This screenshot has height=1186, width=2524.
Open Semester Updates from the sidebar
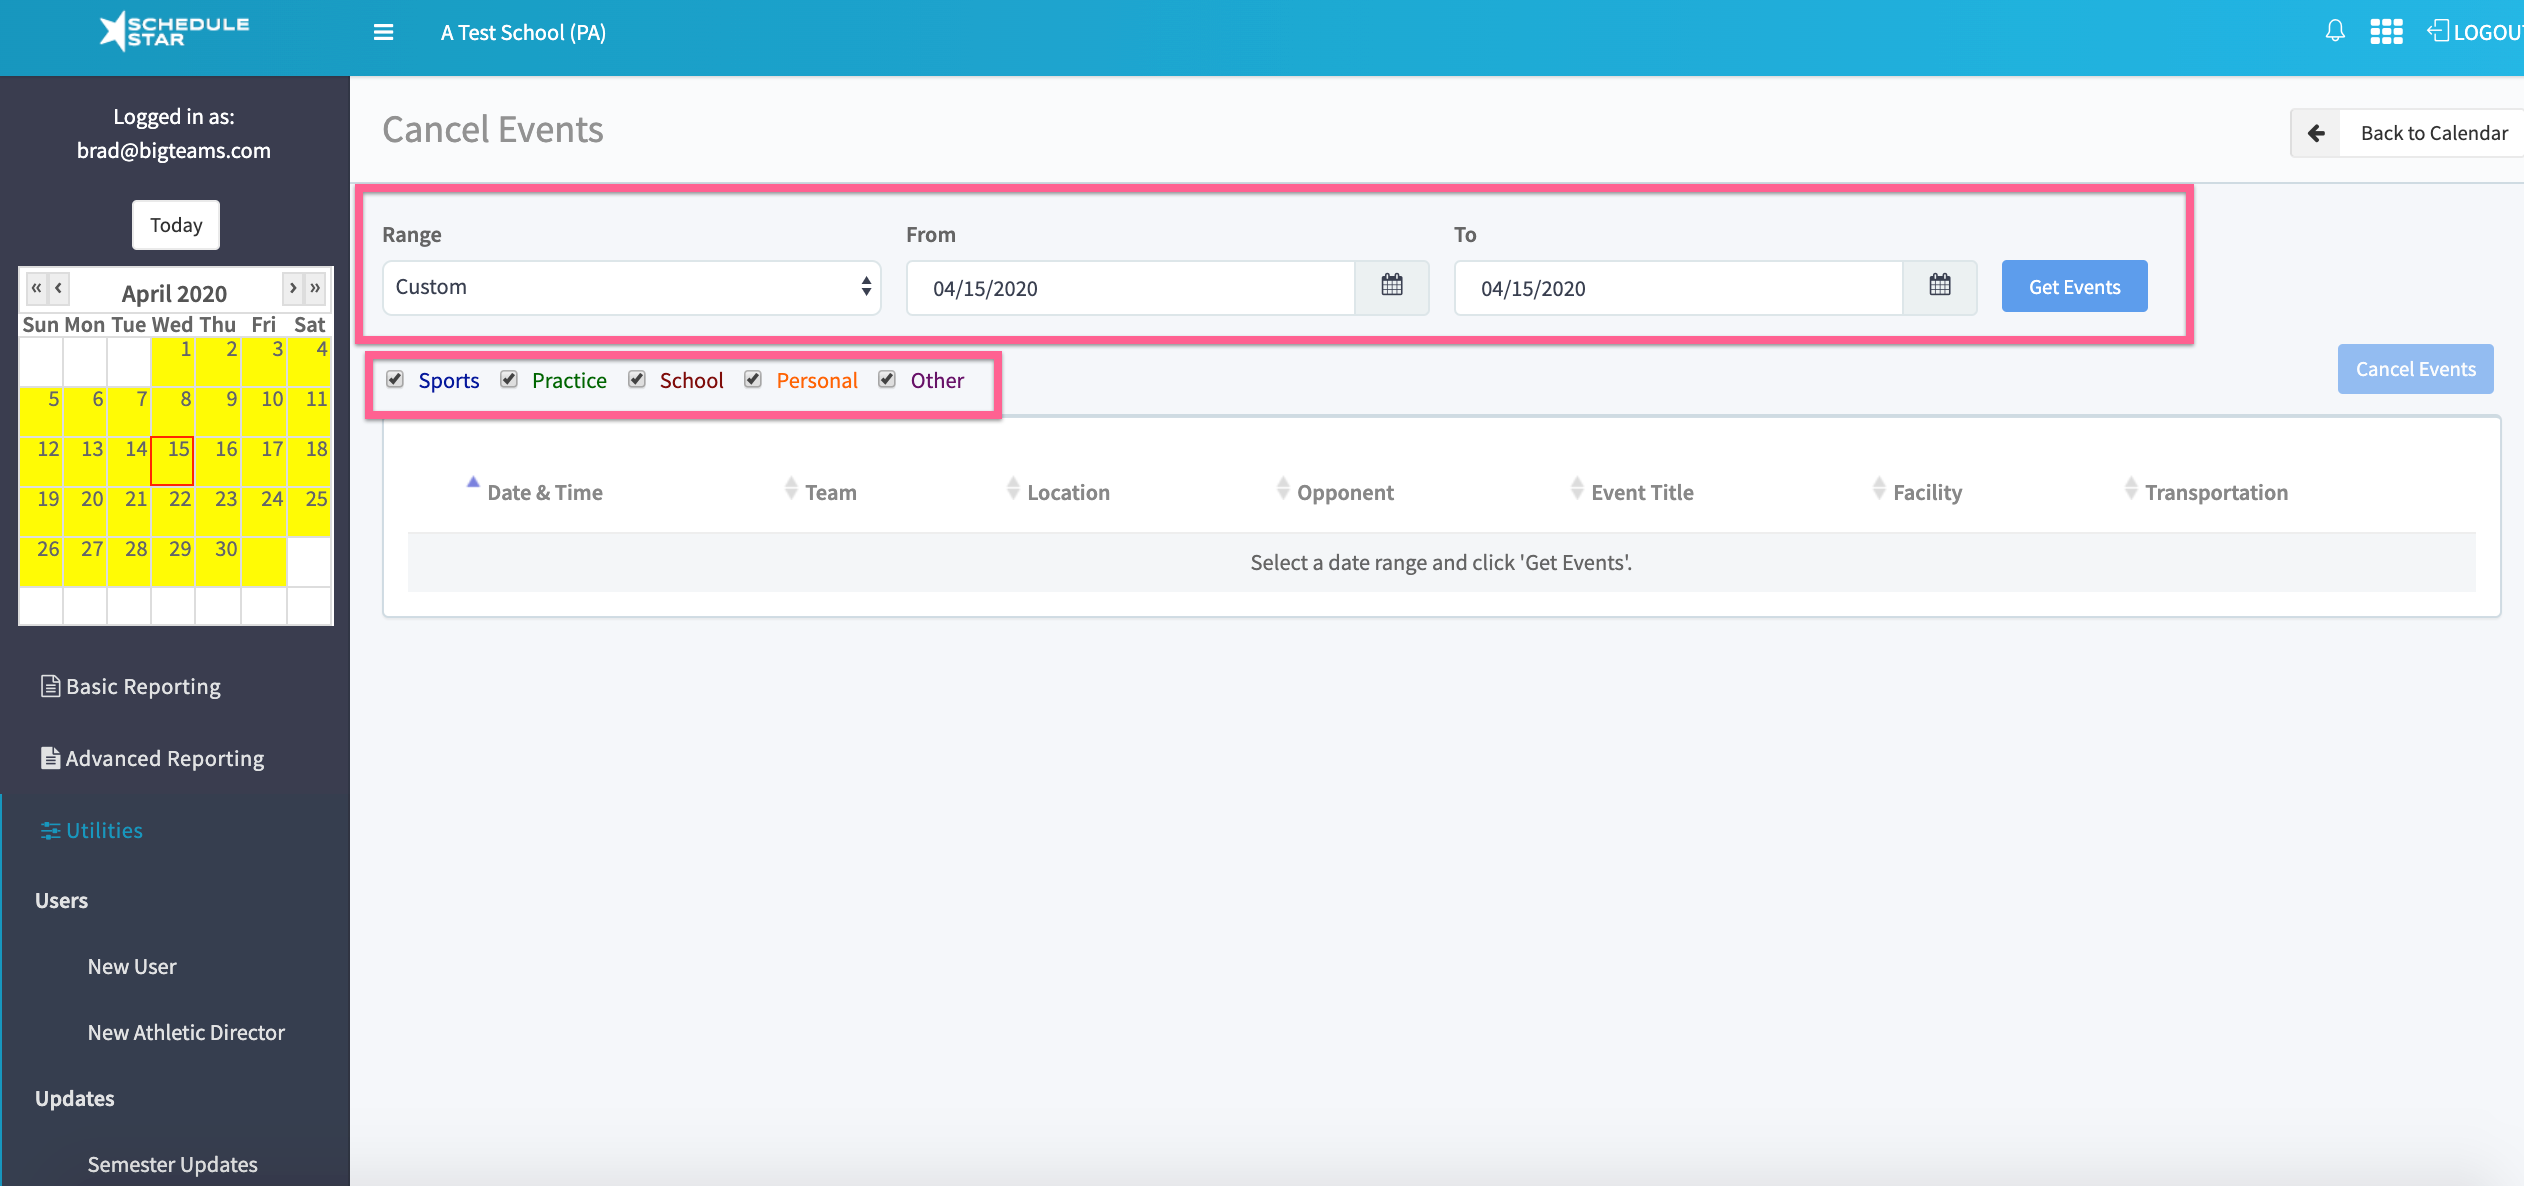pyautogui.click(x=171, y=1163)
